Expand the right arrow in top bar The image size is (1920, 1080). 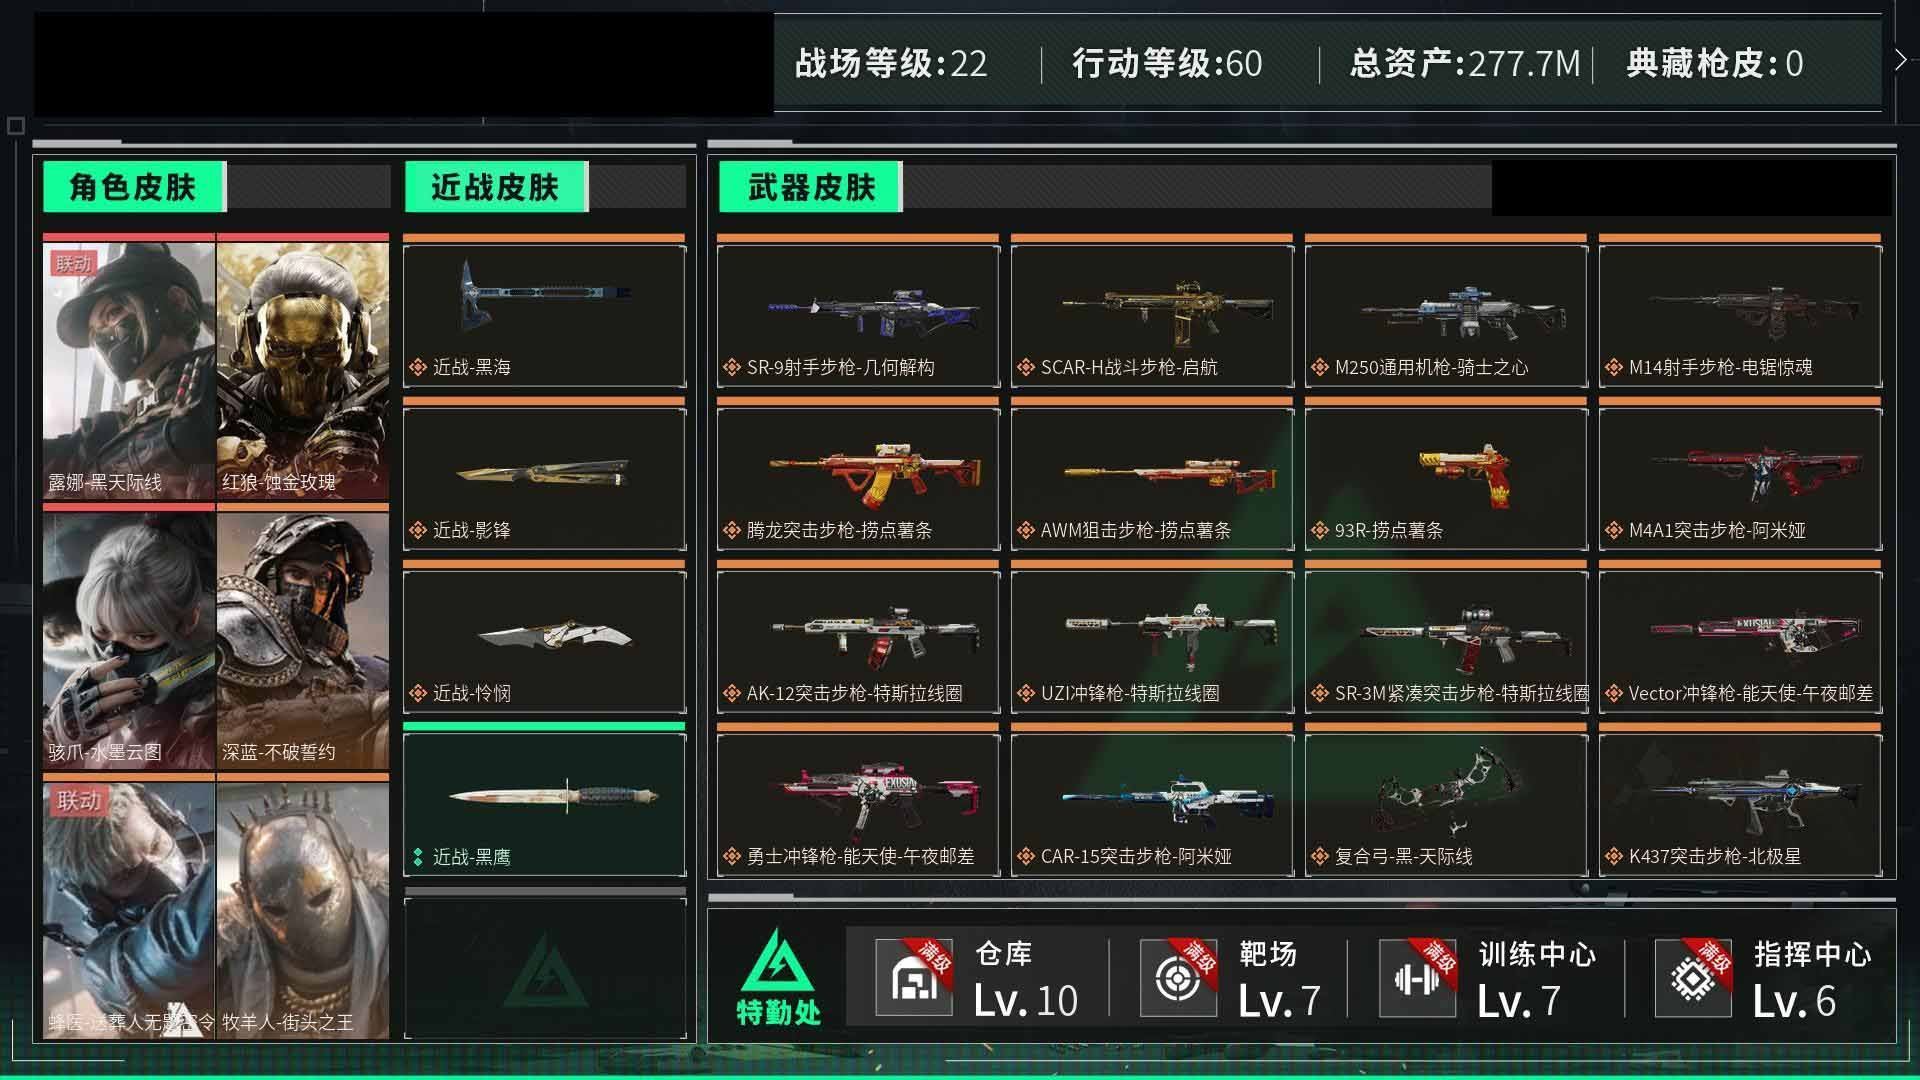click(x=1900, y=61)
